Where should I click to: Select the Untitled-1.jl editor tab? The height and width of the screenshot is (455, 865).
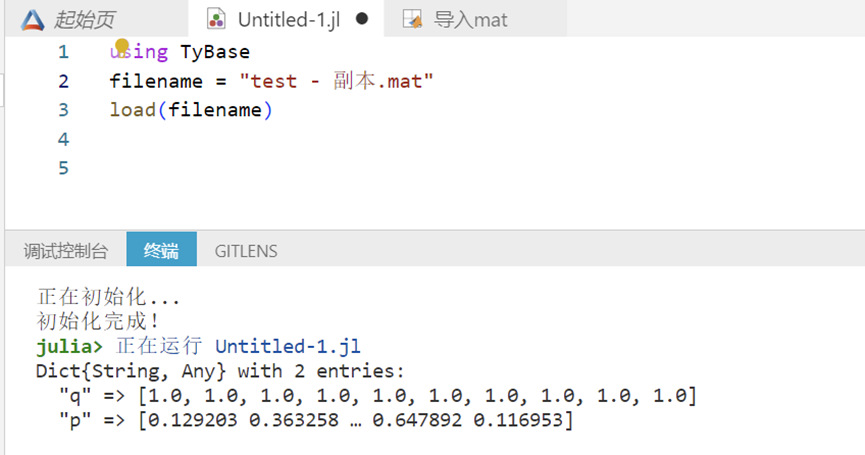pos(286,19)
